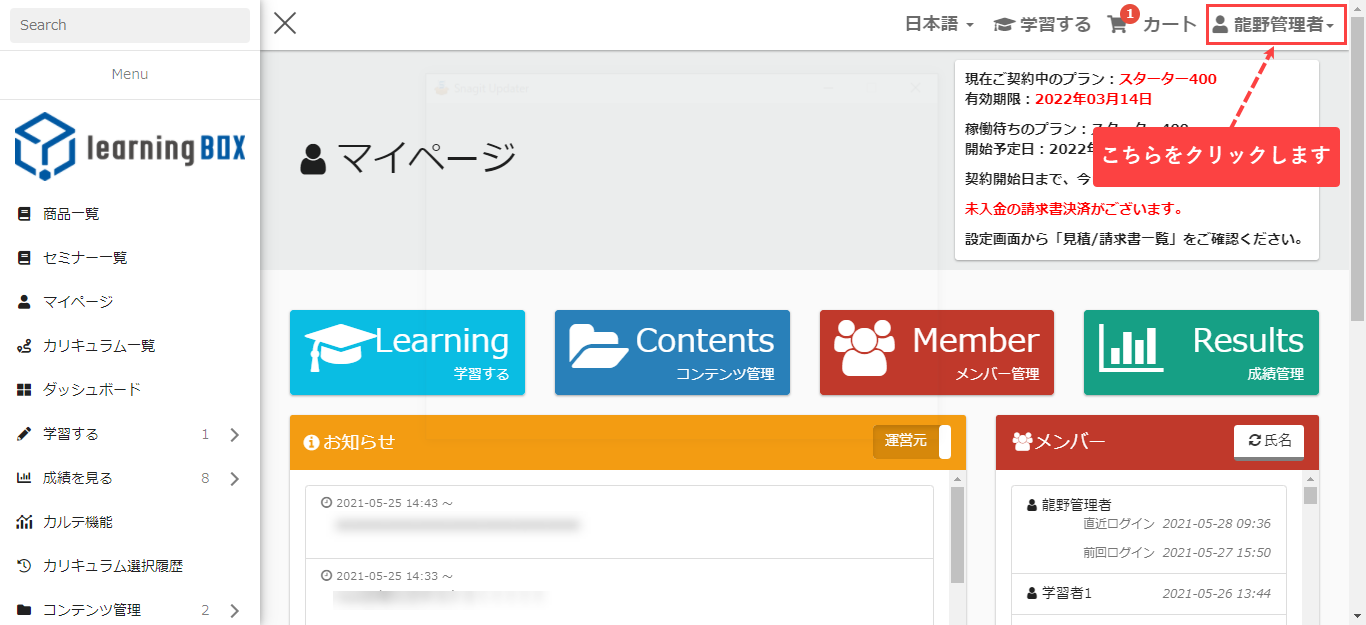Click the Search input field

(x=130, y=25)
